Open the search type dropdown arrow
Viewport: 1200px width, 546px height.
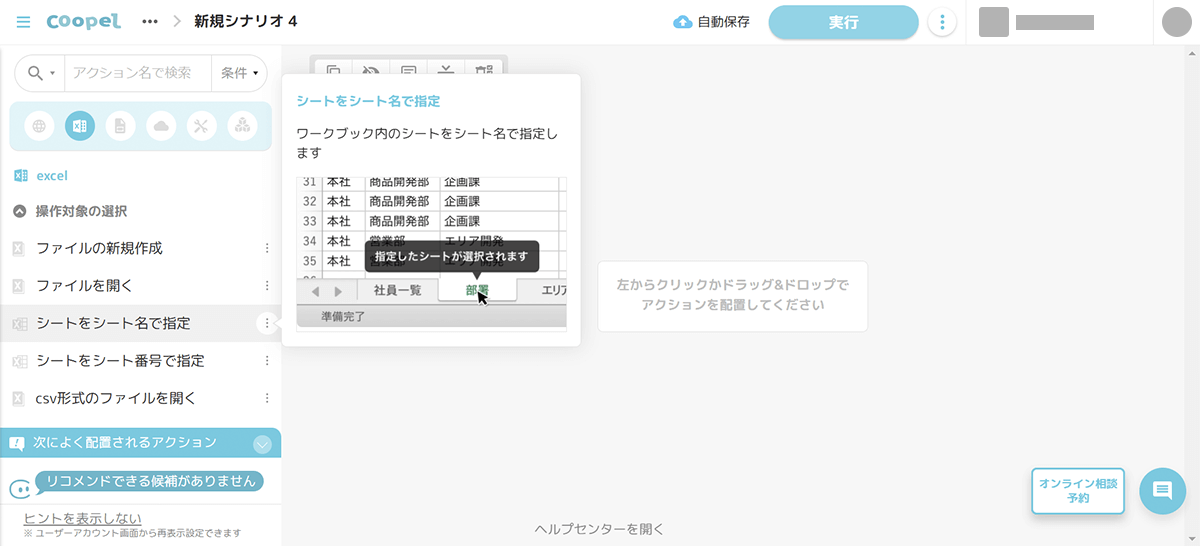41,73
